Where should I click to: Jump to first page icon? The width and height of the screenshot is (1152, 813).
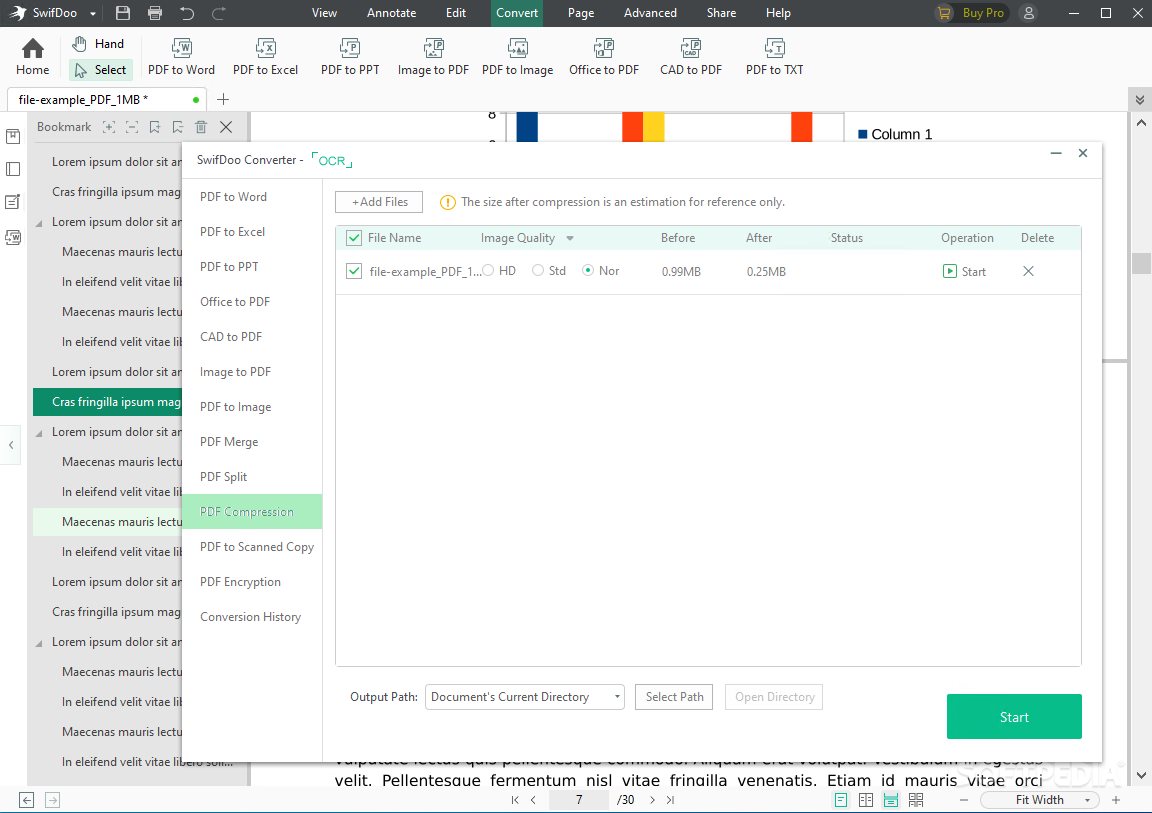click(515, 800)
